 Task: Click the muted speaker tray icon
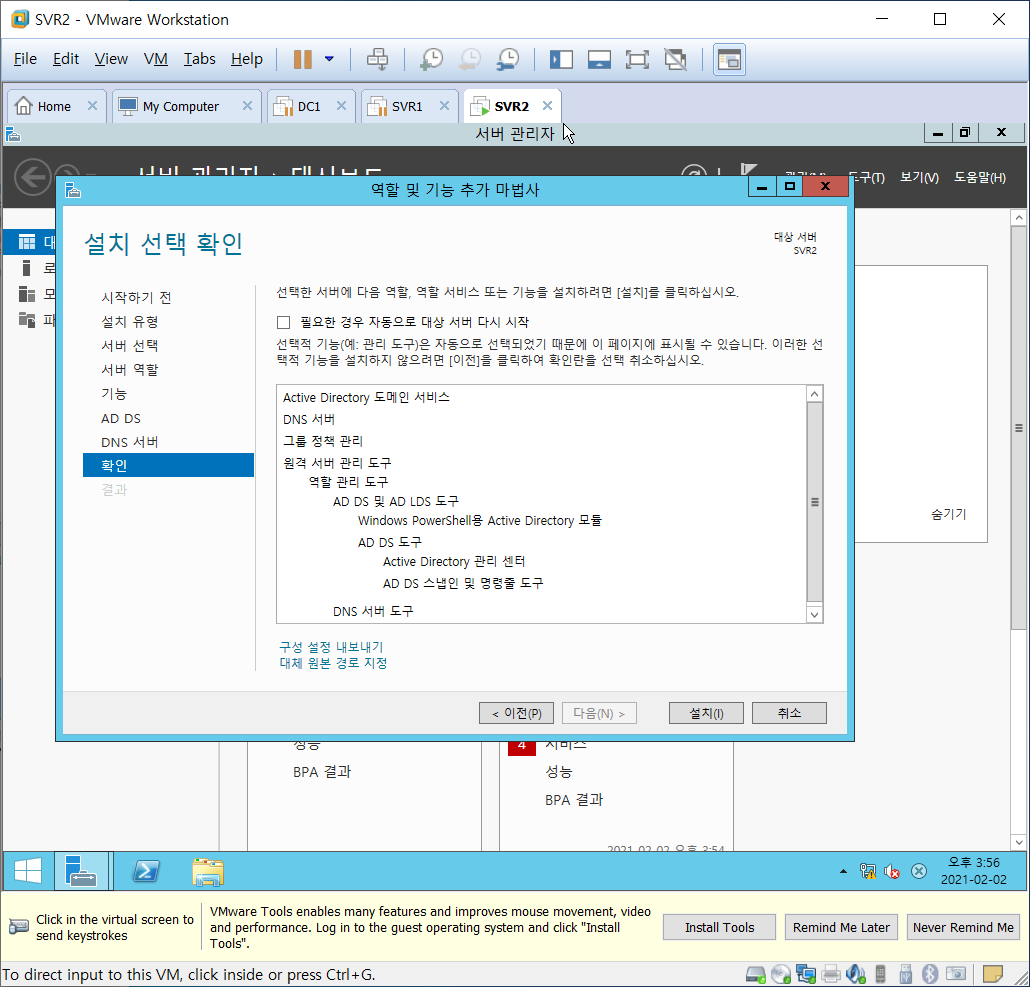(x=892, y=871)
